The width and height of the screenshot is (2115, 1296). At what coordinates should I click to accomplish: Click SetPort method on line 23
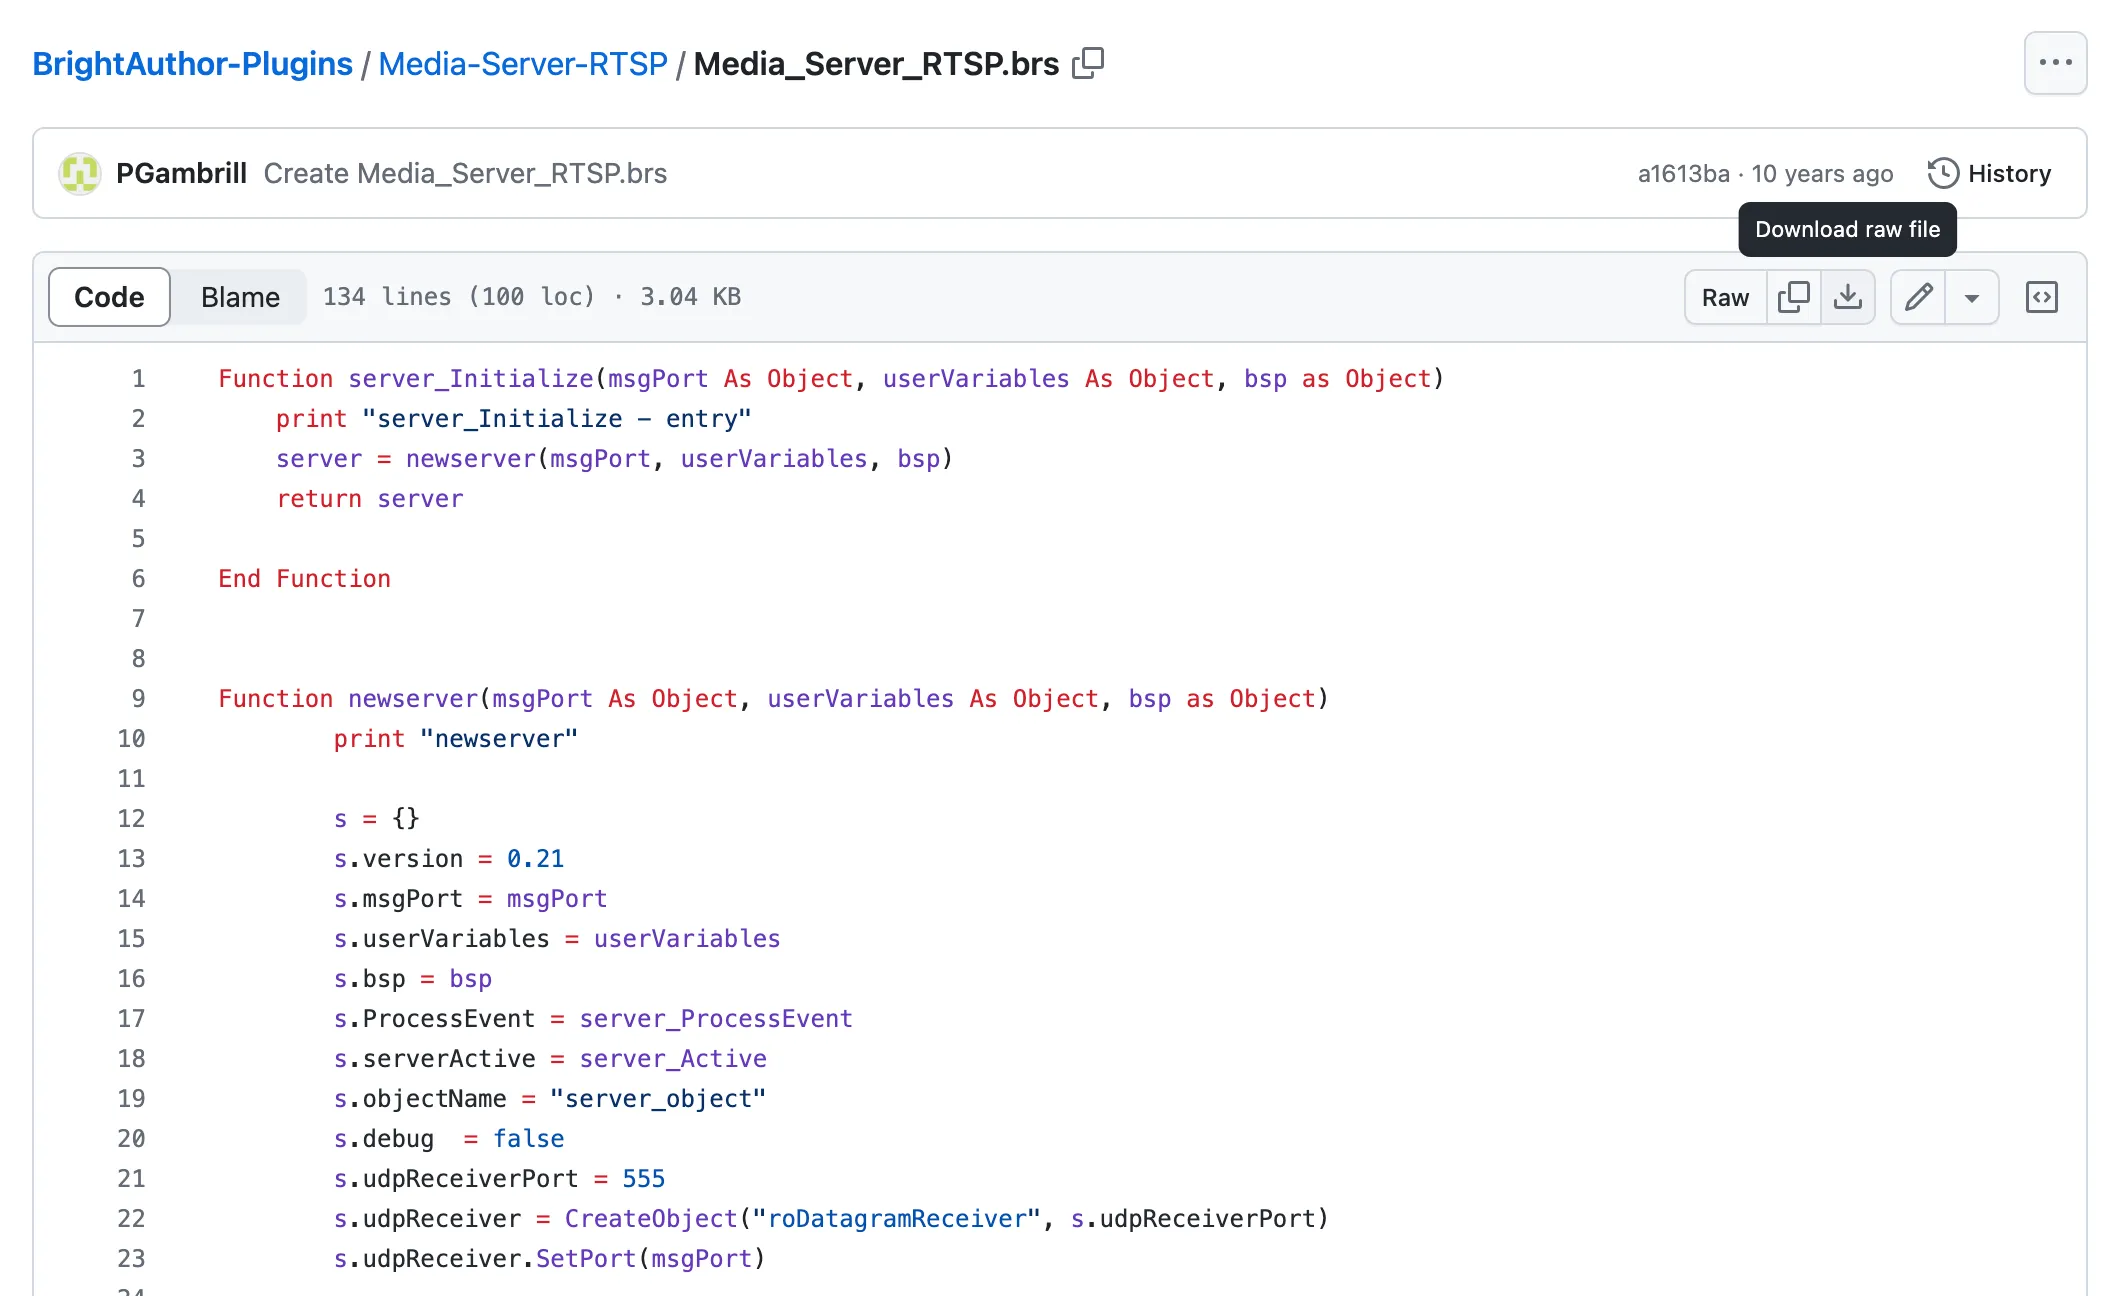pyautogui.click(x=586, y=1259)
